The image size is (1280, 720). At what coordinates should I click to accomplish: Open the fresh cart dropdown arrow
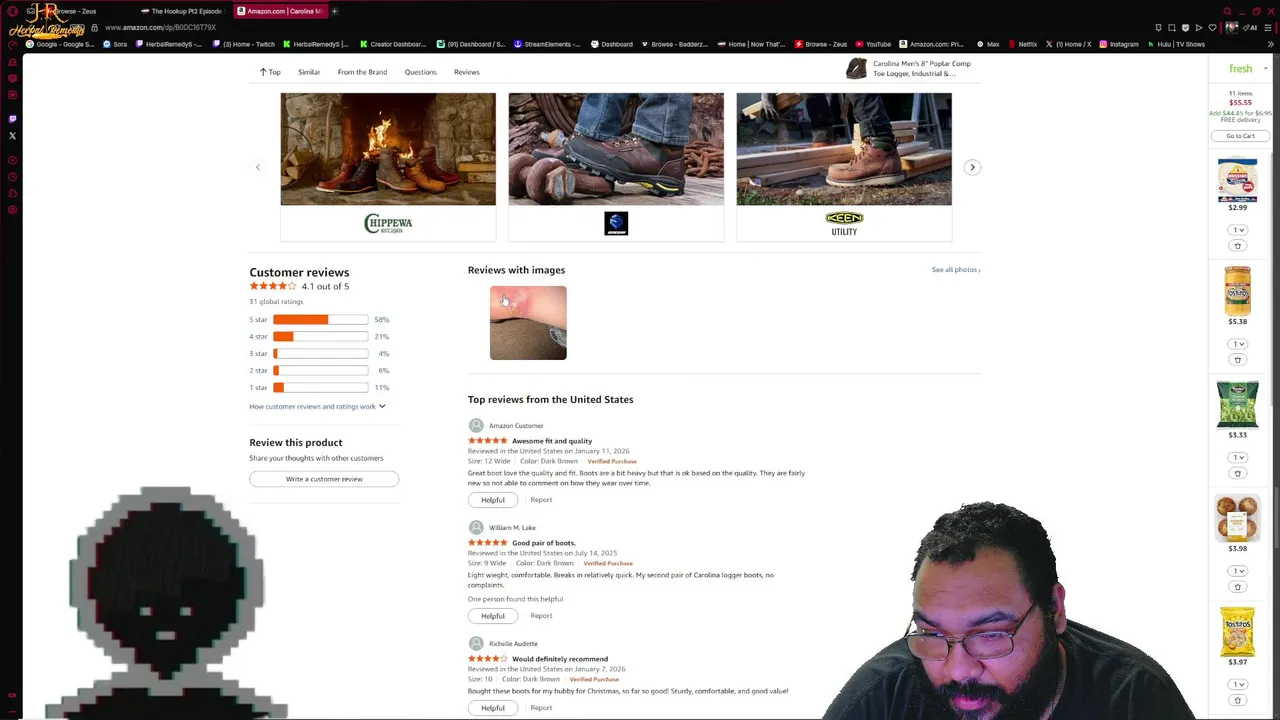(1266, 69)
